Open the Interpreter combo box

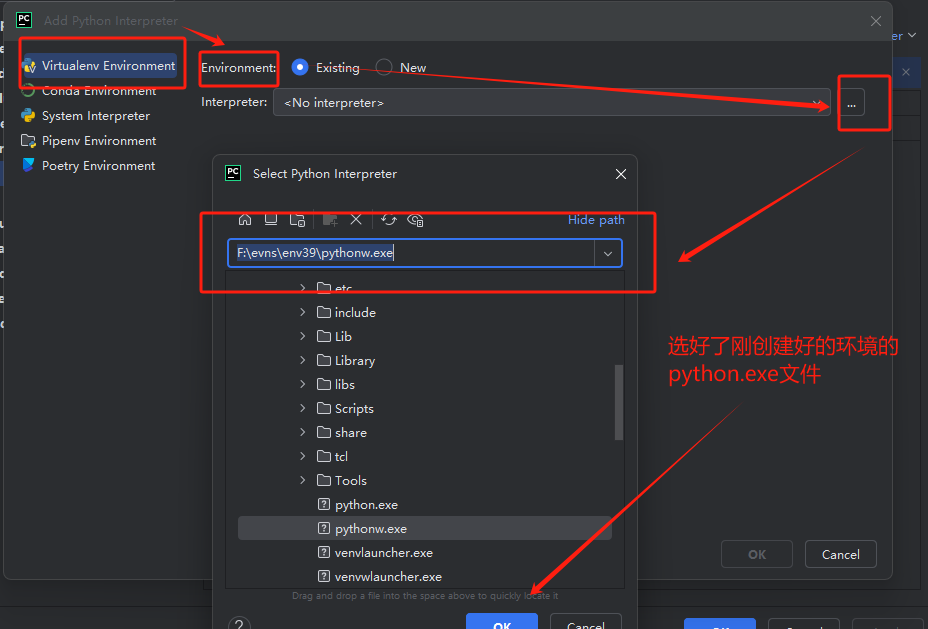[x=552, y=102]
